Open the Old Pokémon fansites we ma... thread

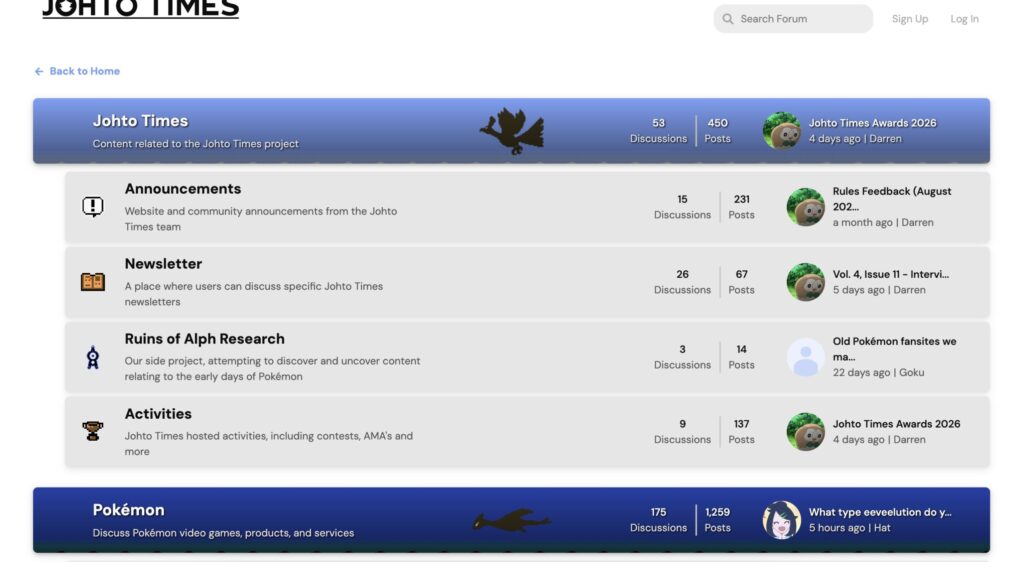click(x=894, y=349)
